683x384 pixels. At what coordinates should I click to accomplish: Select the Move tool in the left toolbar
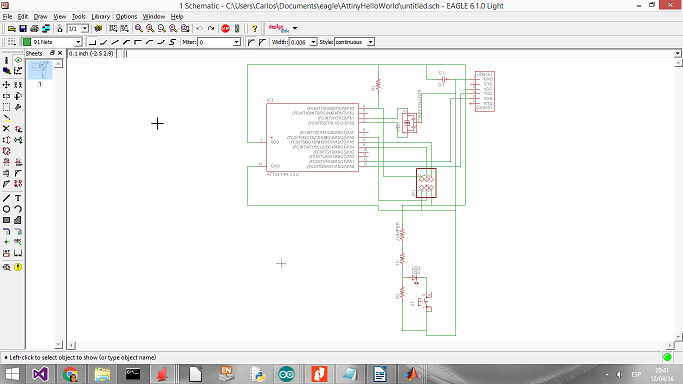pyautogui.click(x=7, y=85)
